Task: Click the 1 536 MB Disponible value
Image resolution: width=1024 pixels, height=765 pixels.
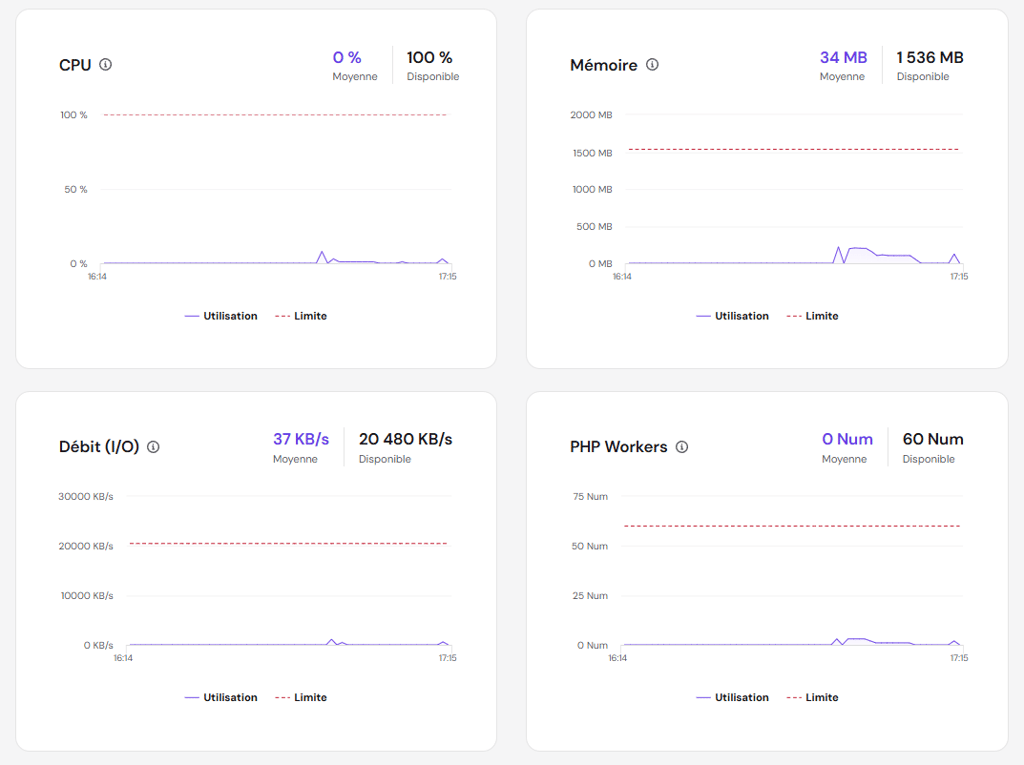Action: tap(929, 57)
